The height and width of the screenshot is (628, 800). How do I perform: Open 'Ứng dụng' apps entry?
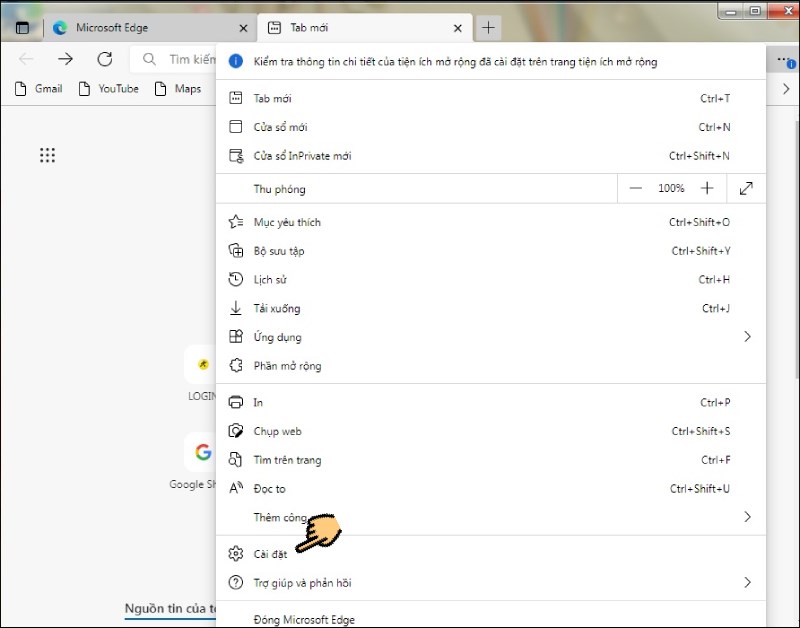click(x=491, y=337)
